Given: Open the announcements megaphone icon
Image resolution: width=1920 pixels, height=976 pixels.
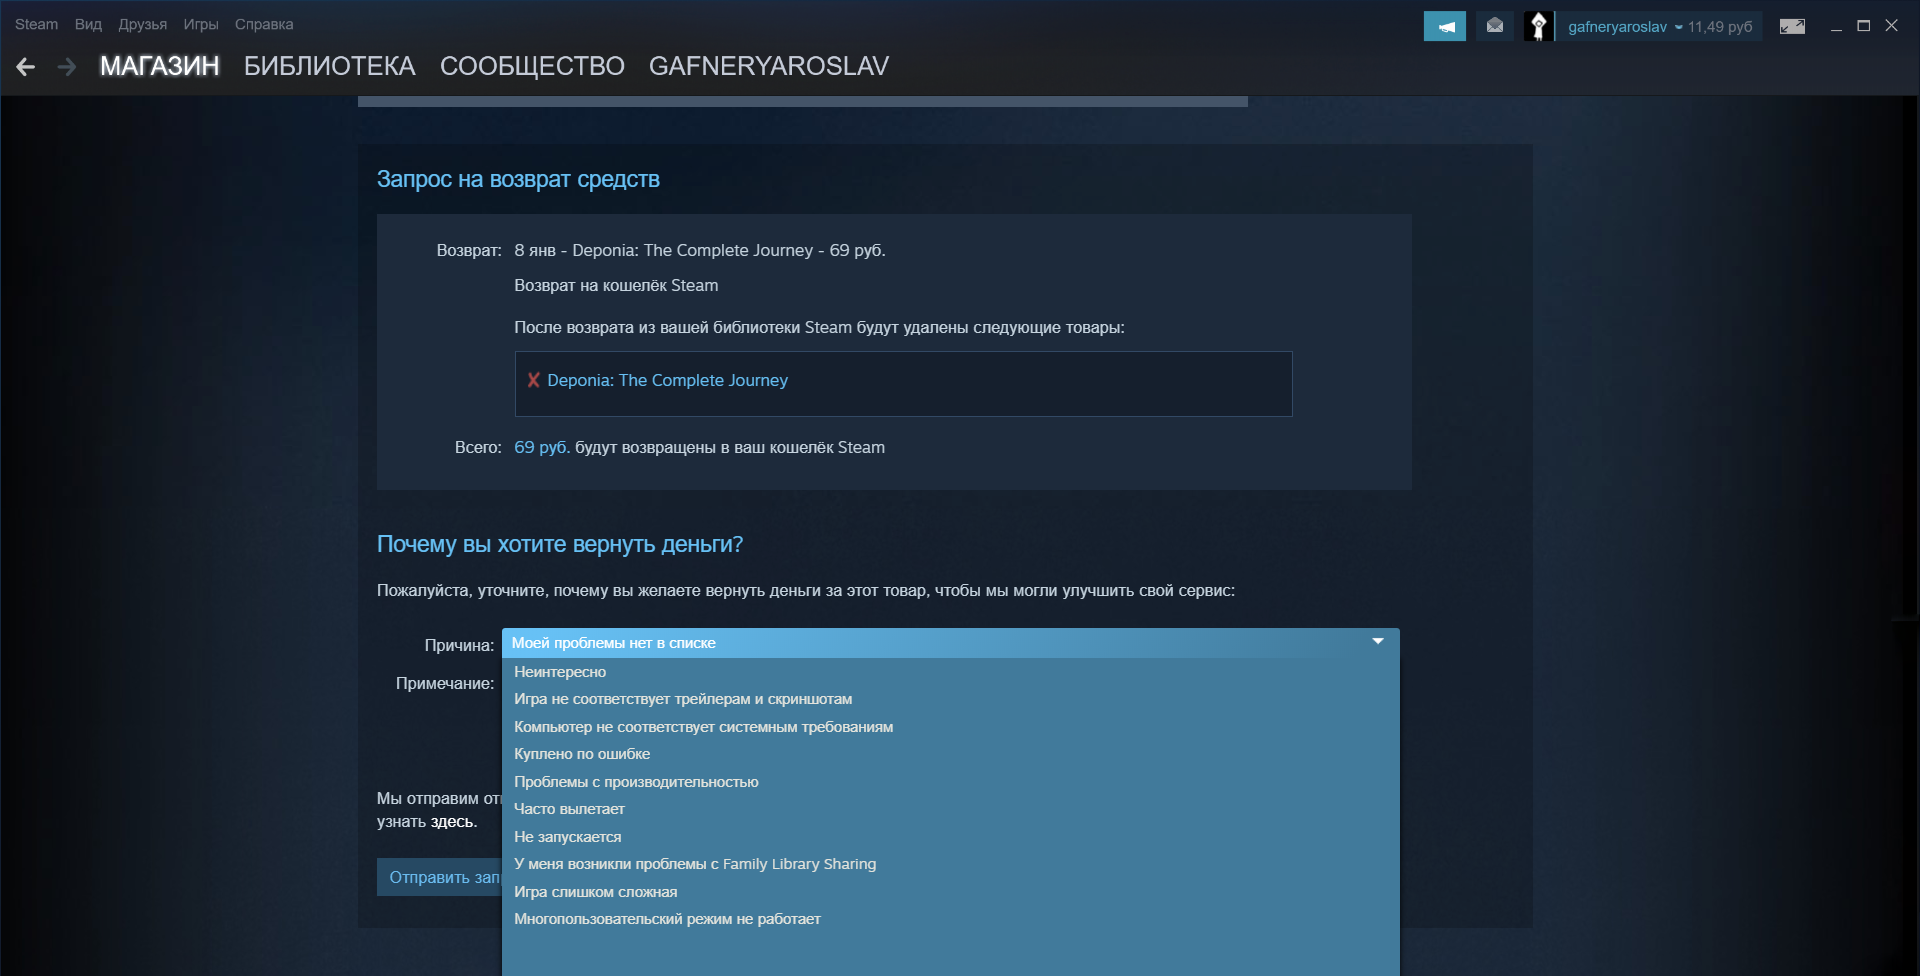Looking at the screenshot, I should [1445, 26].
